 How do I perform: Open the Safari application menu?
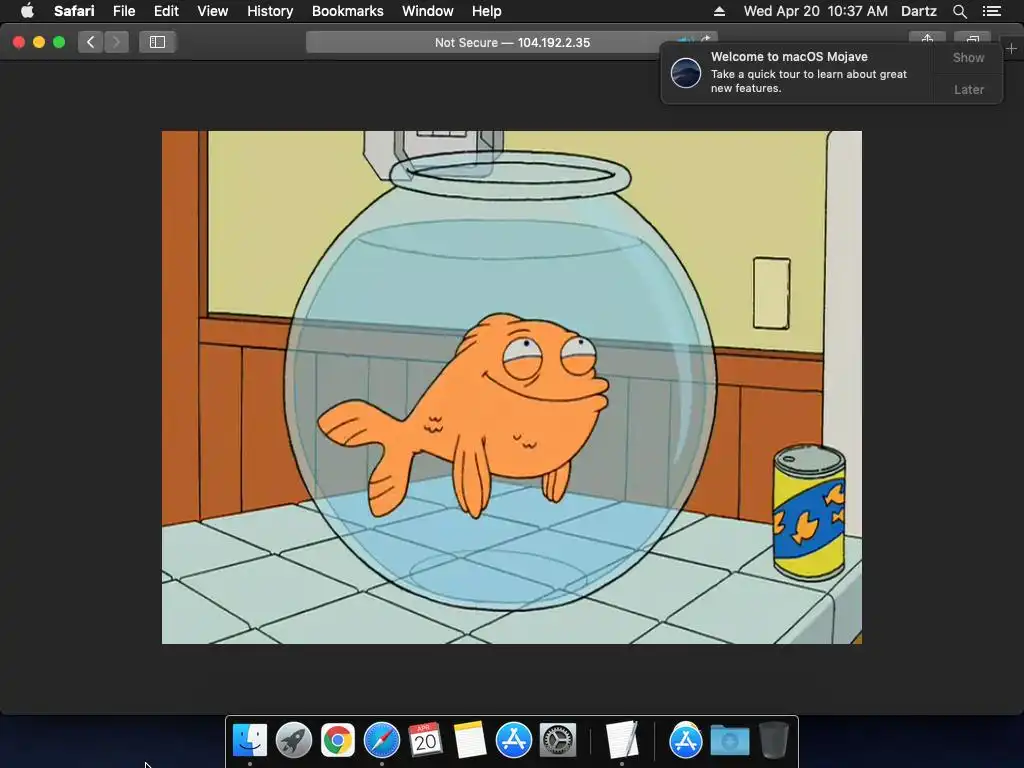click(x=74, y=11)
